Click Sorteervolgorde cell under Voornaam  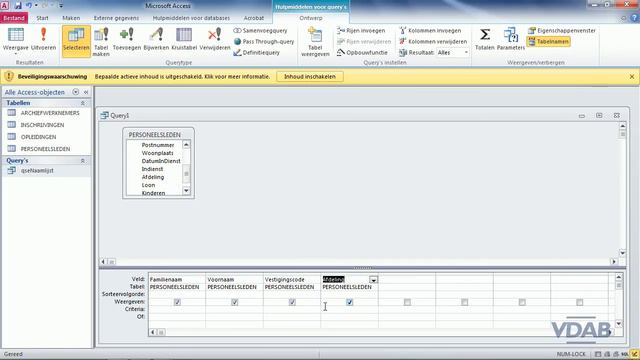(235, 294)
